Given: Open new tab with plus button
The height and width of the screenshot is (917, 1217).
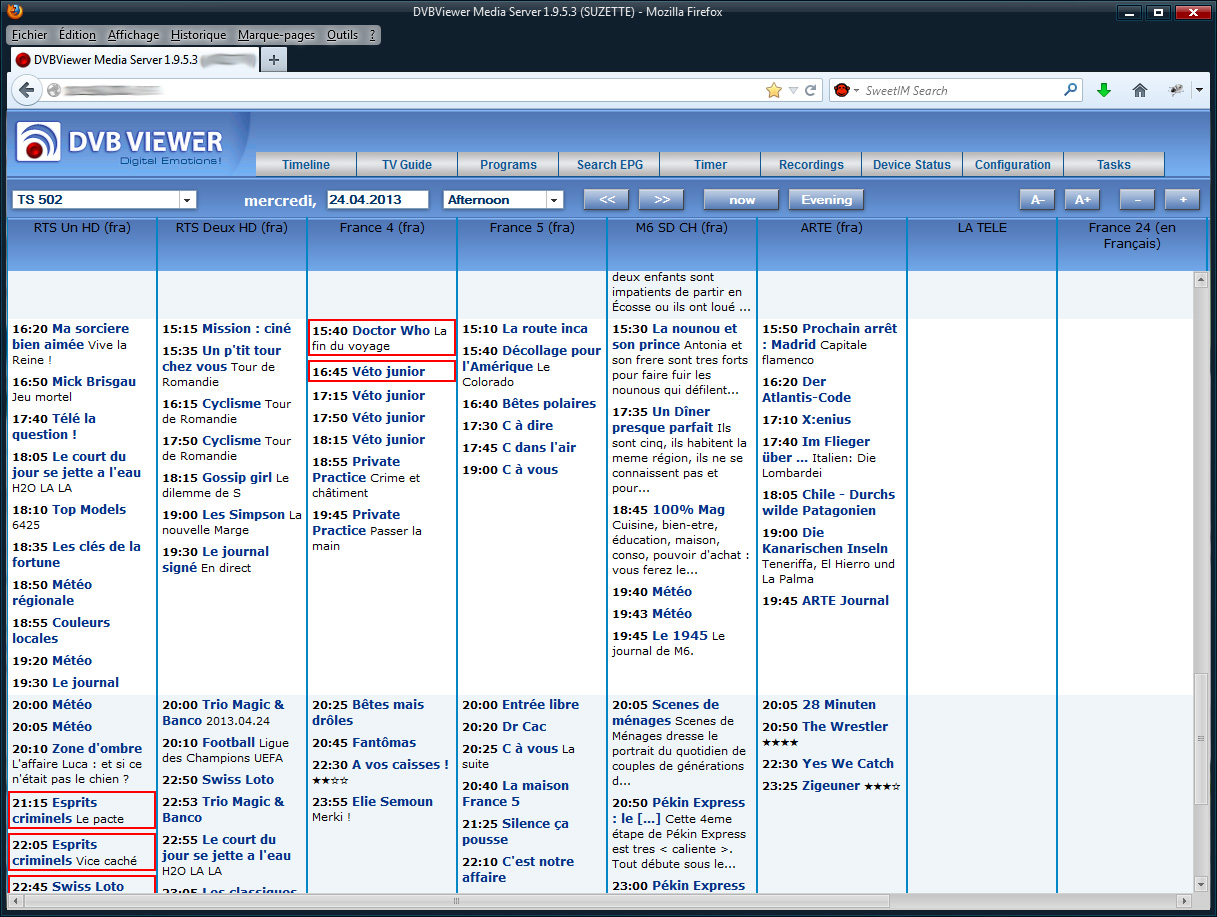Looking at the screenshot, I should (x=273, y=60).
